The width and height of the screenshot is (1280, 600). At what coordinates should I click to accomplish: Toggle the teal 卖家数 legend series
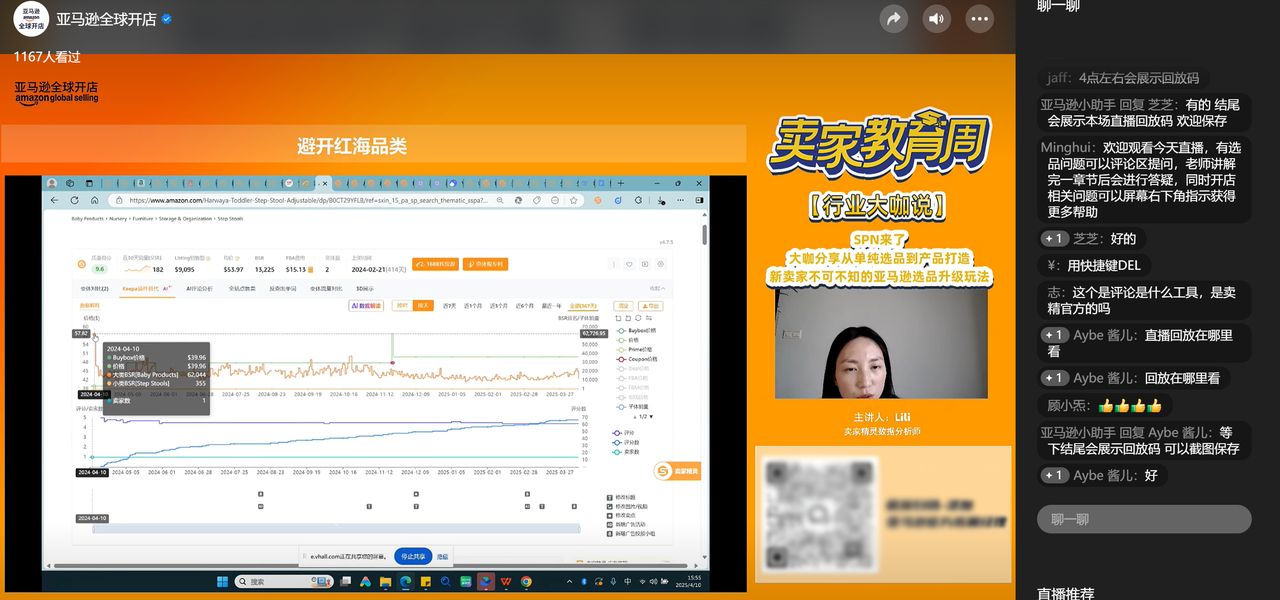point(625,452)
